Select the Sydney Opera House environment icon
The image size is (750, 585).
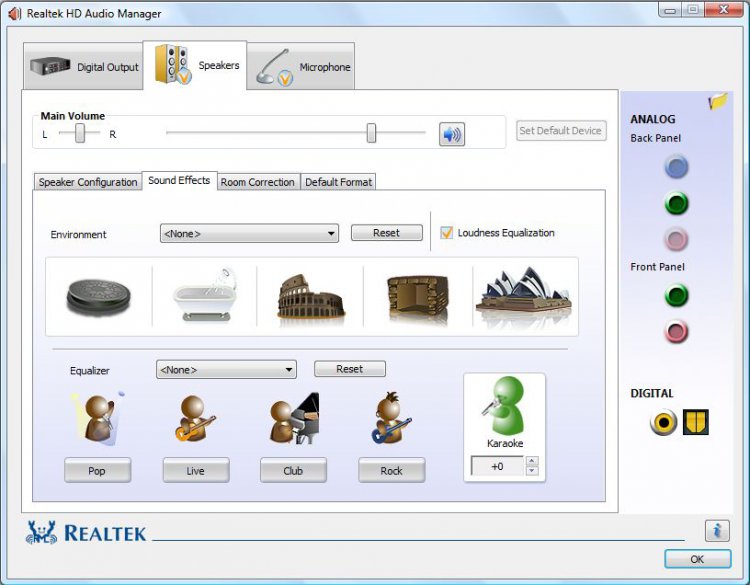(x=524, y=297)
